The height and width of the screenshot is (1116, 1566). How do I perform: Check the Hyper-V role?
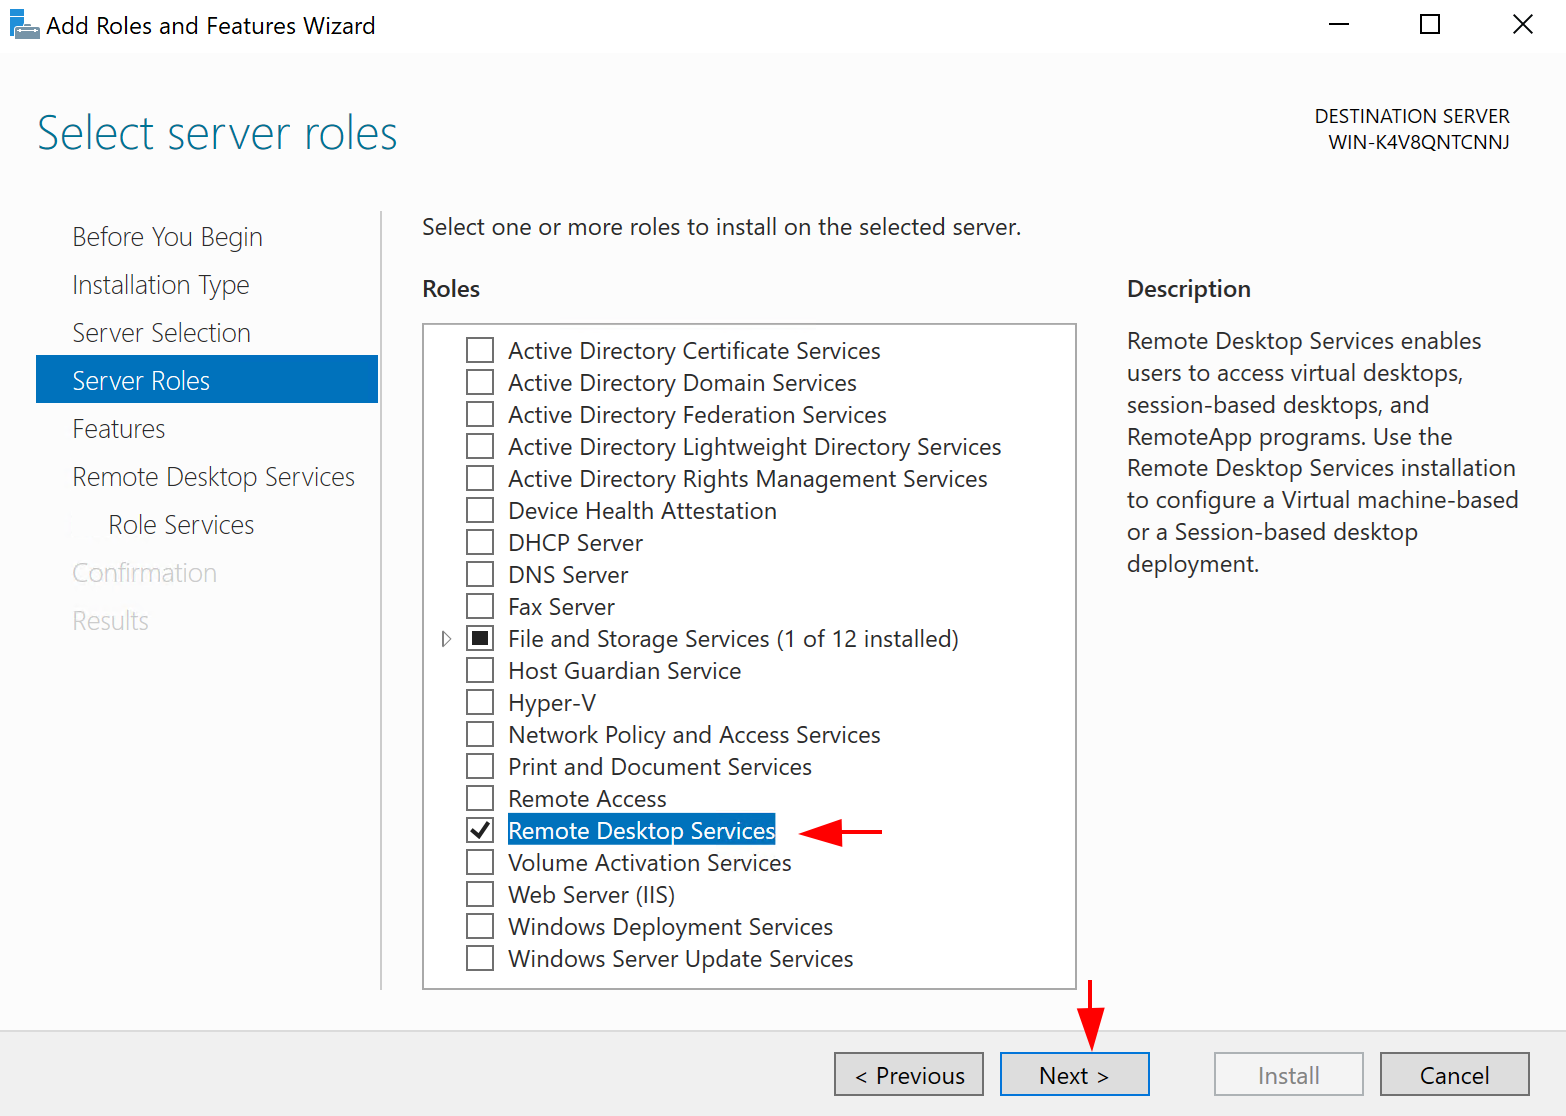[480, 701]
